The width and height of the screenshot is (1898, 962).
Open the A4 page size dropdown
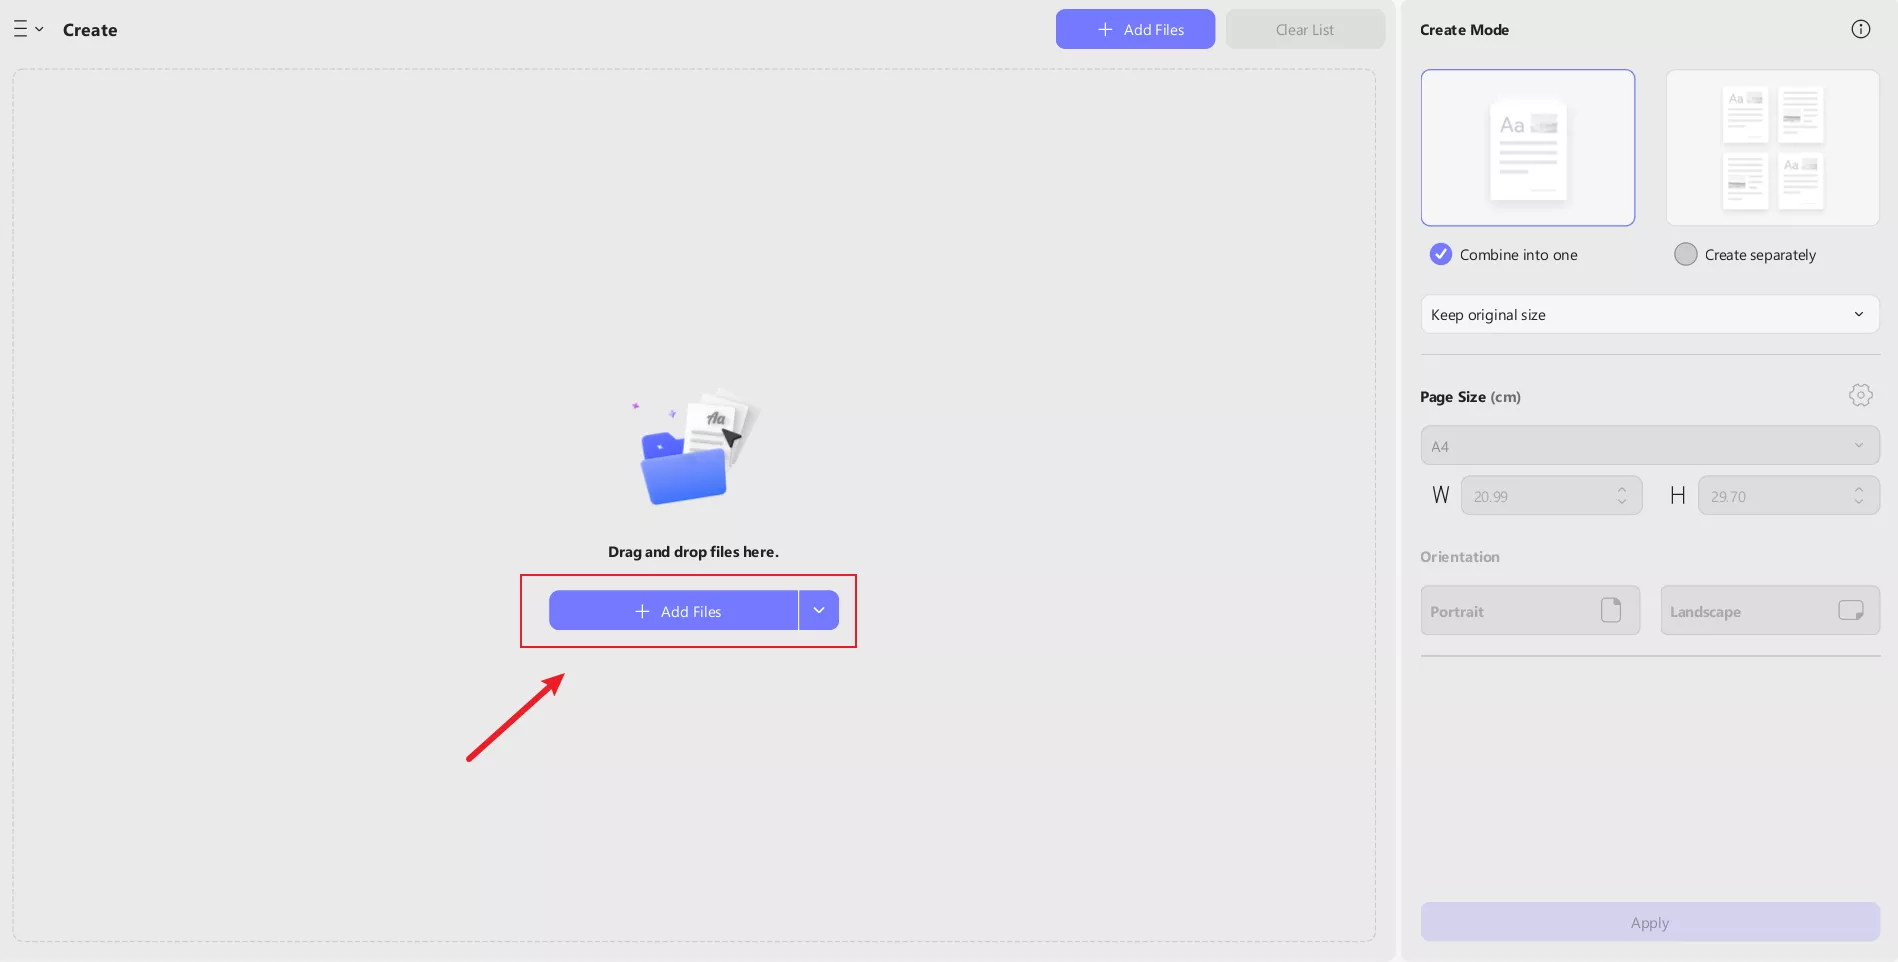click(1649, 446)
